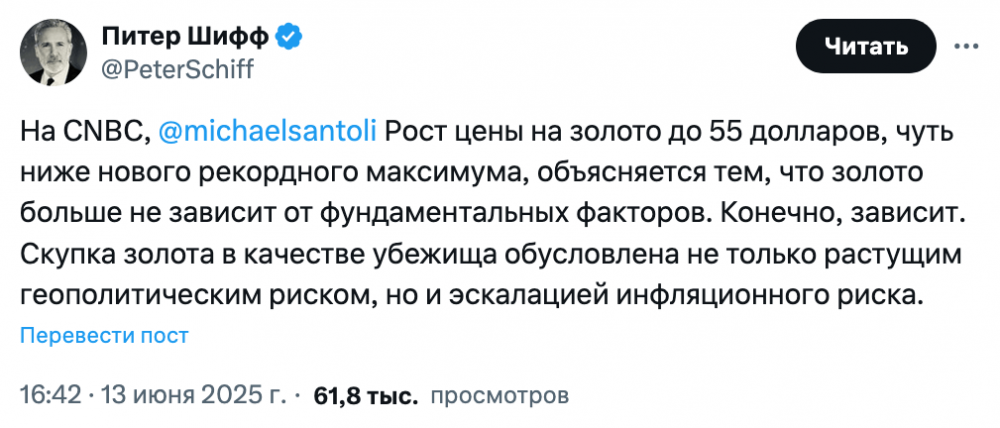Open the @PeterSchiff handle link
1000x428 pixels.
click(x=177, y=68)
